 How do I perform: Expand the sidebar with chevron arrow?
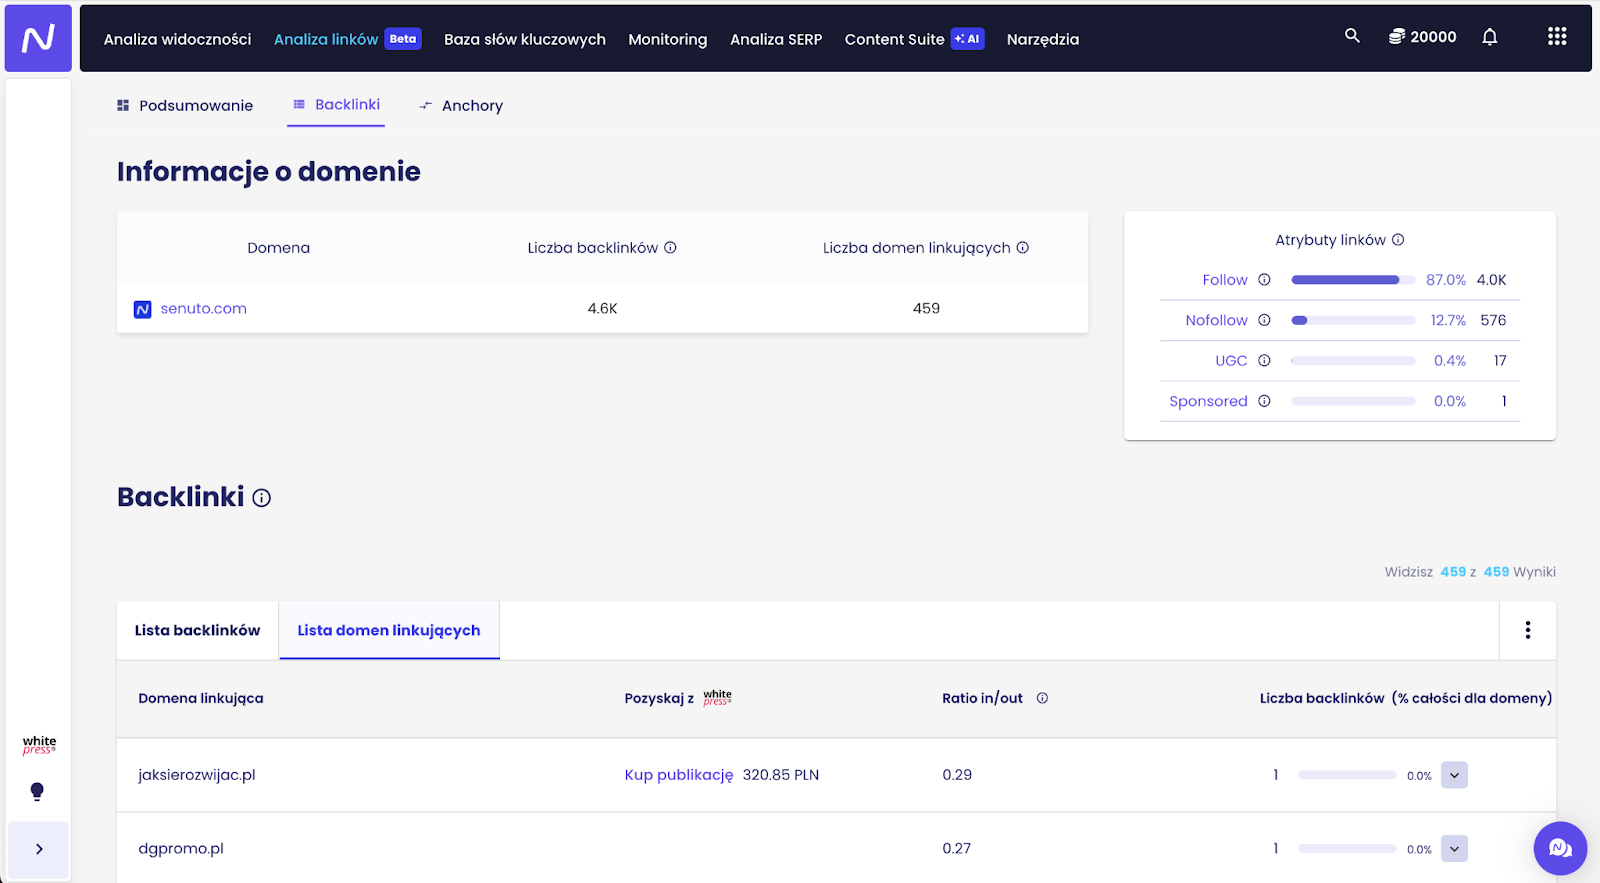tap(39, 849)
